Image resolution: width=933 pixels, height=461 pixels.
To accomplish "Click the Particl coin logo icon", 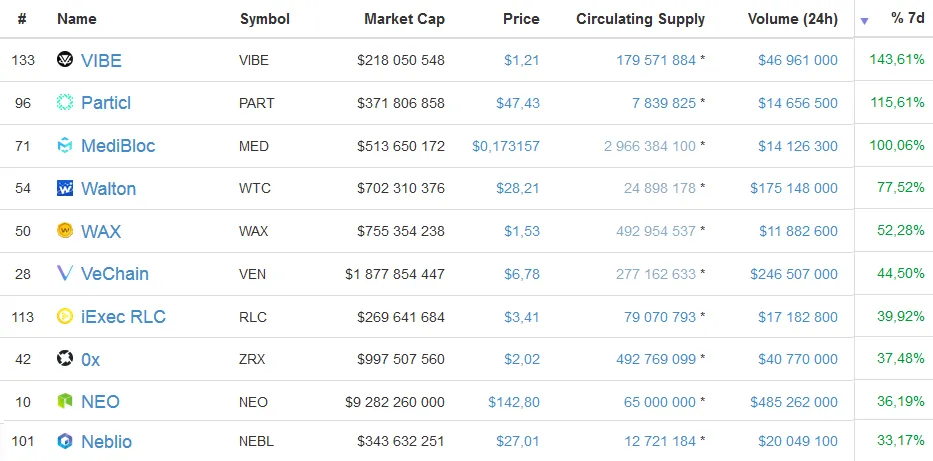I will (x=65, y=102).
